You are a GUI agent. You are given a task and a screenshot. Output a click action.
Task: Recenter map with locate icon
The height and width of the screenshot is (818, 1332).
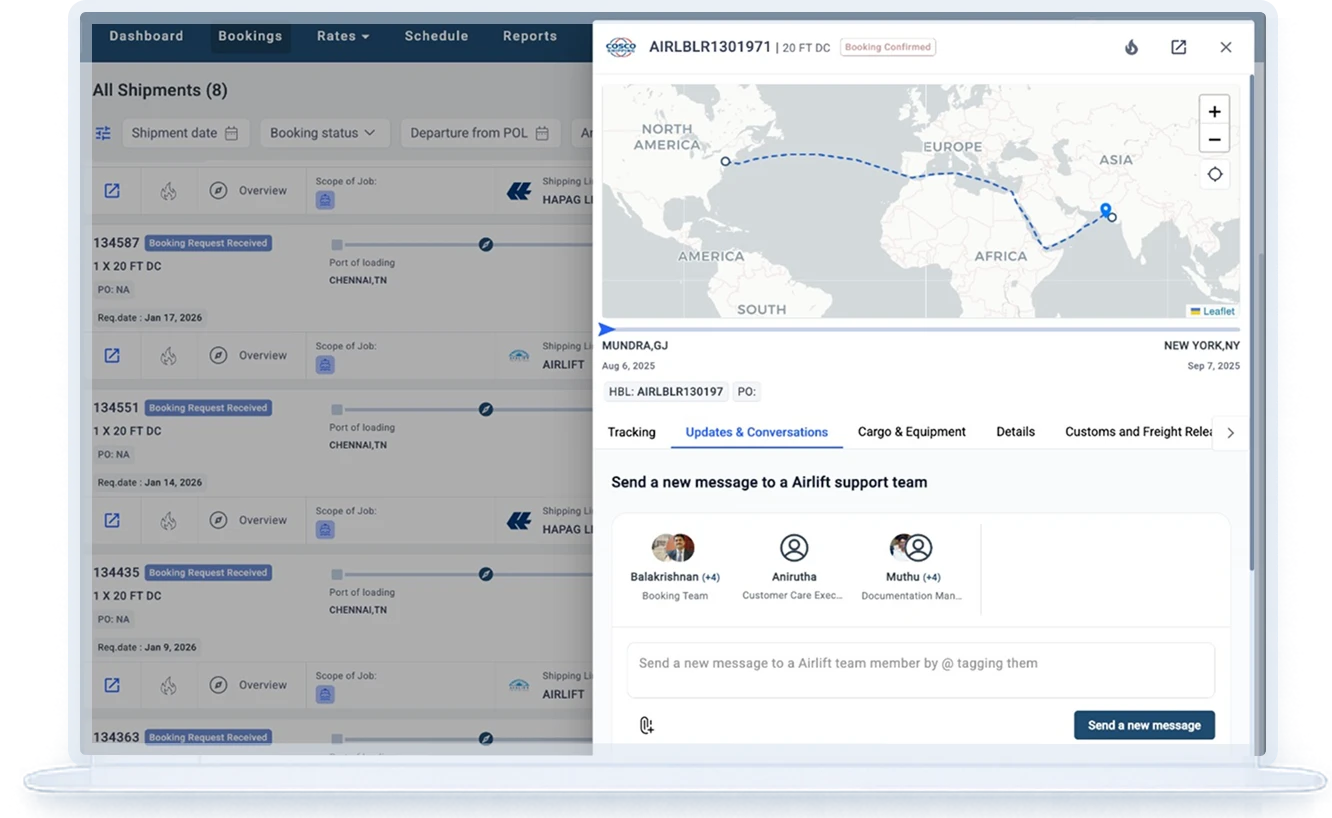(x=1214, y=174)
